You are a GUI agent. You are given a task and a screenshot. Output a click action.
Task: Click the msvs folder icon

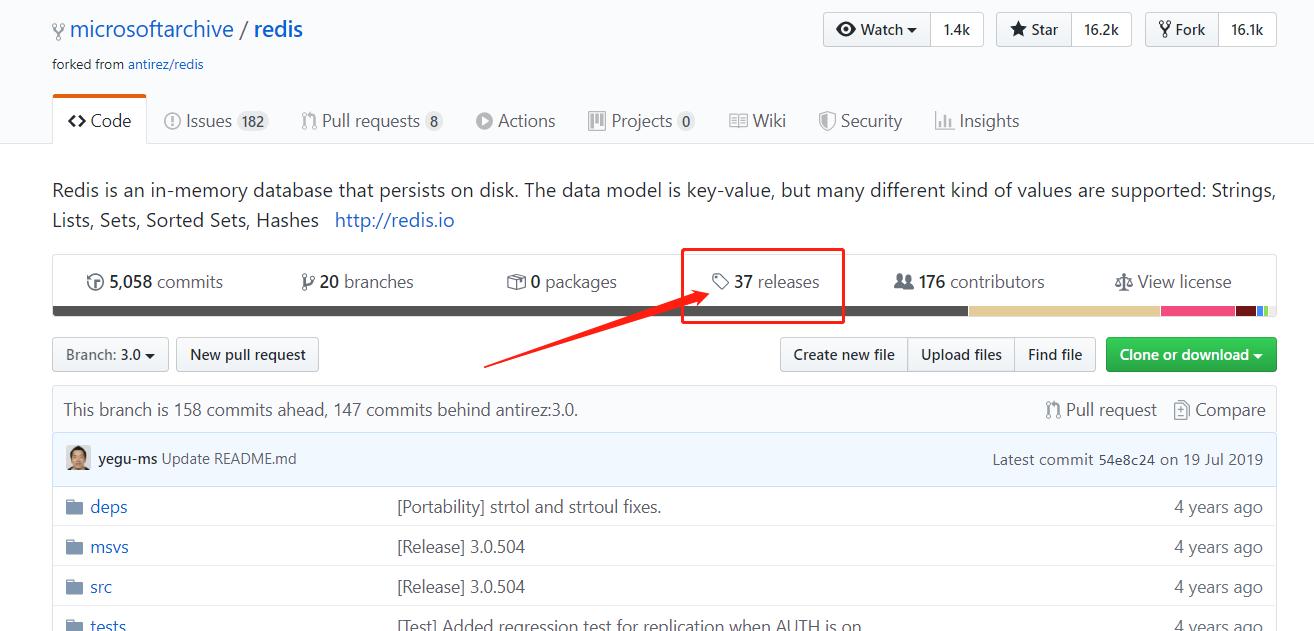pos(74,547)
